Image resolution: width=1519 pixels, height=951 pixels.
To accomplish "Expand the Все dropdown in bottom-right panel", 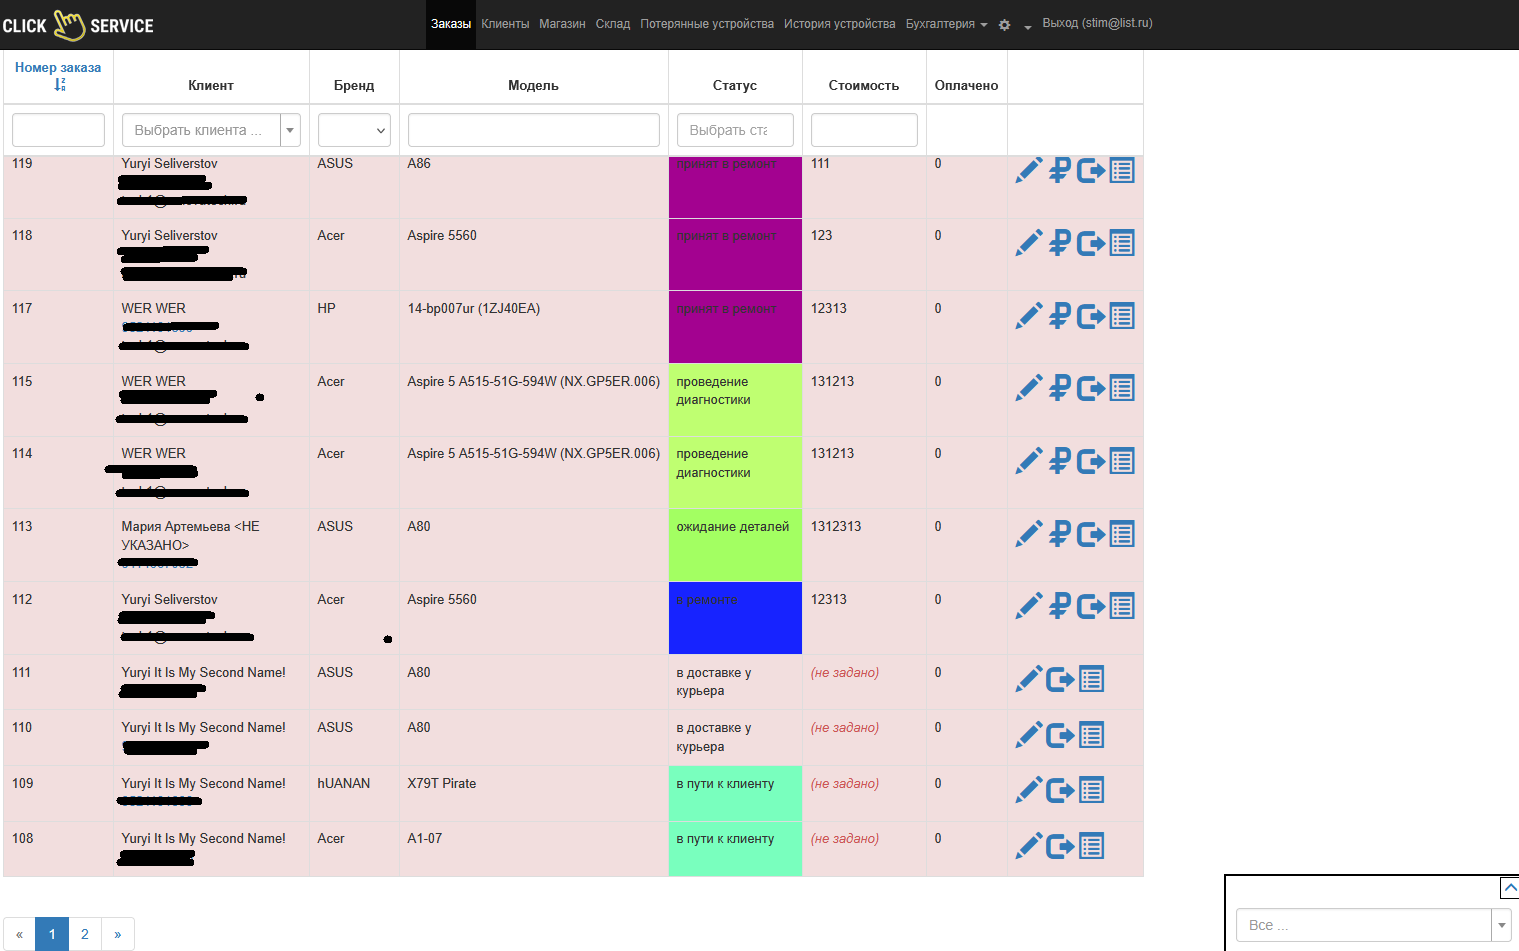I will point(1501,925).
